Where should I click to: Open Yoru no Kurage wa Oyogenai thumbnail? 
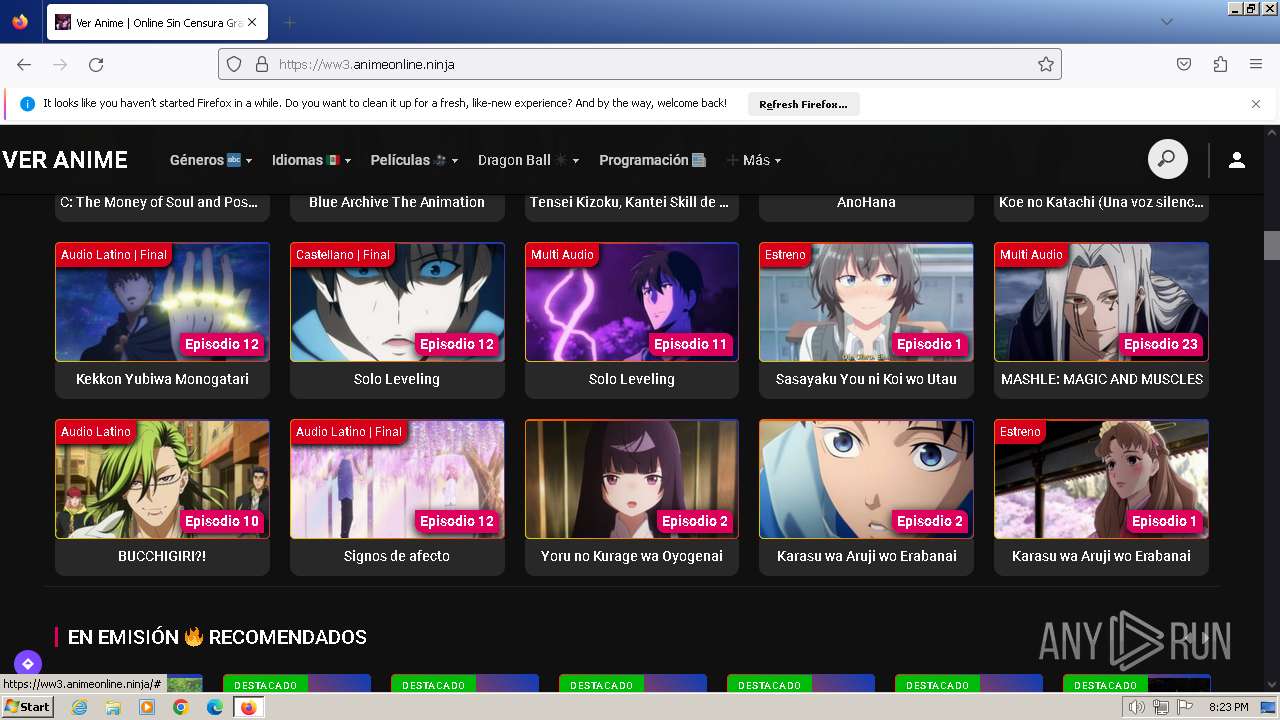click(632, 479)
